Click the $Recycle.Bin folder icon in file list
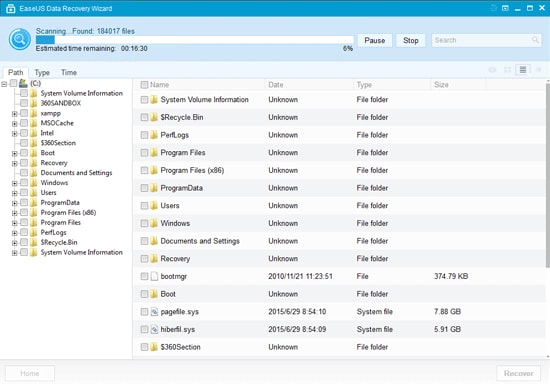The width and height of the screenshot is (550, 385). 154,117
